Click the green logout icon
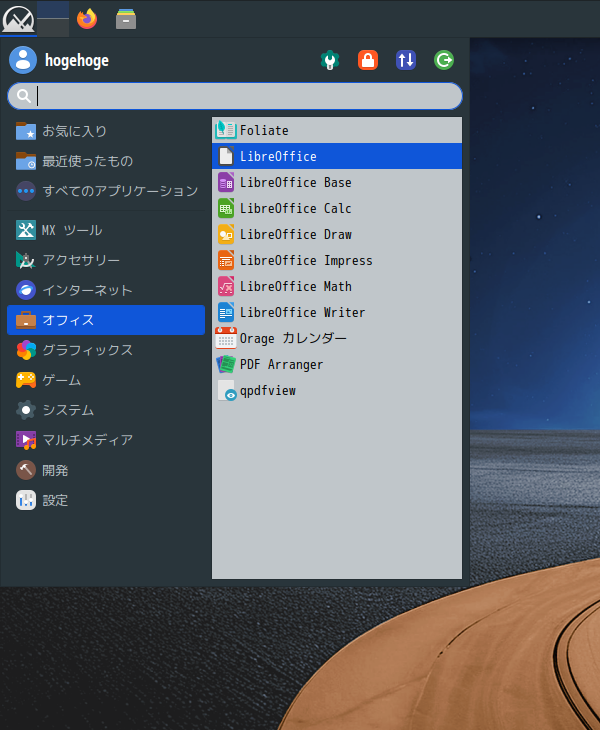The width and height of the screenshot is (600, 730). click(444, 60)
